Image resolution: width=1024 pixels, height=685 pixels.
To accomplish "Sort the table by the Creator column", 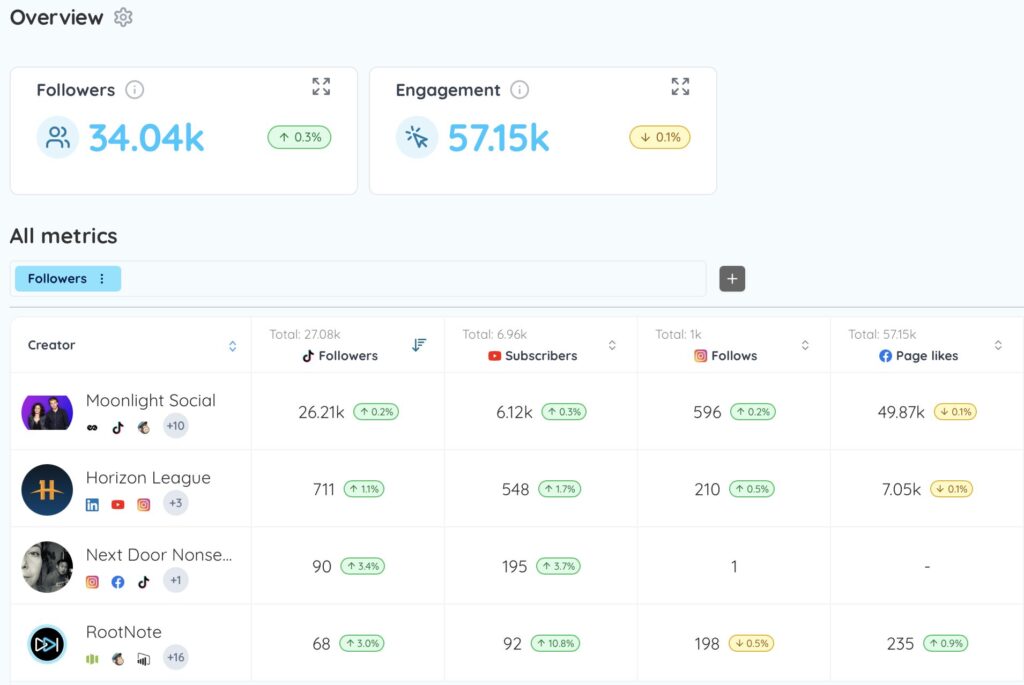I will 232,344.
